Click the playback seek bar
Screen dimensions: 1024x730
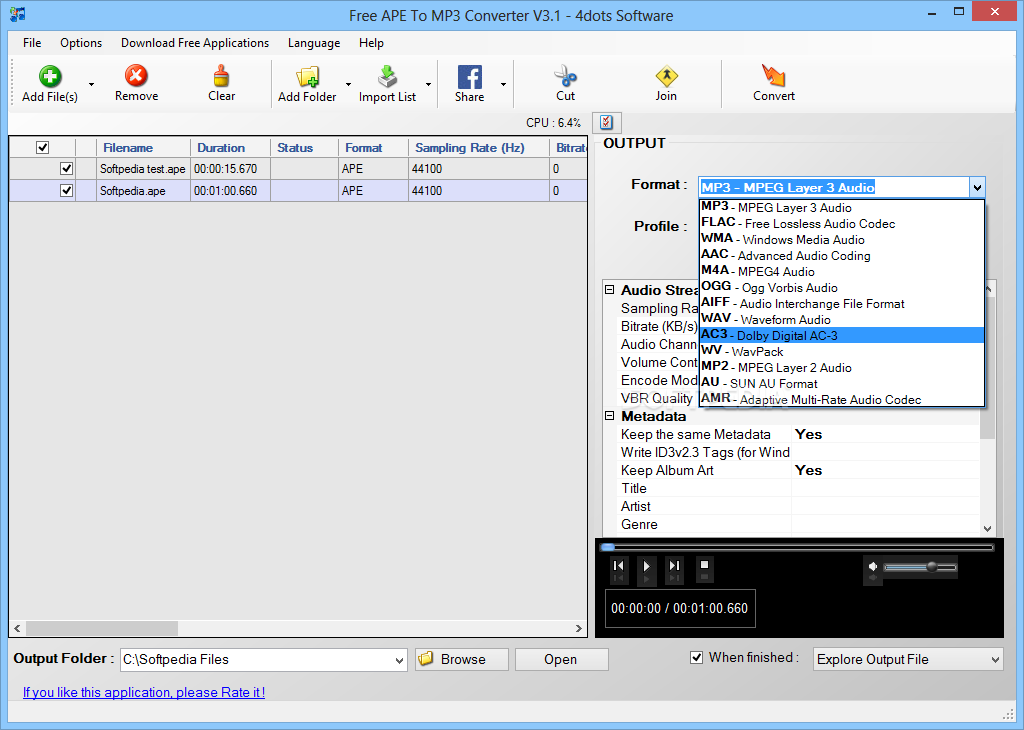(798, 547)
